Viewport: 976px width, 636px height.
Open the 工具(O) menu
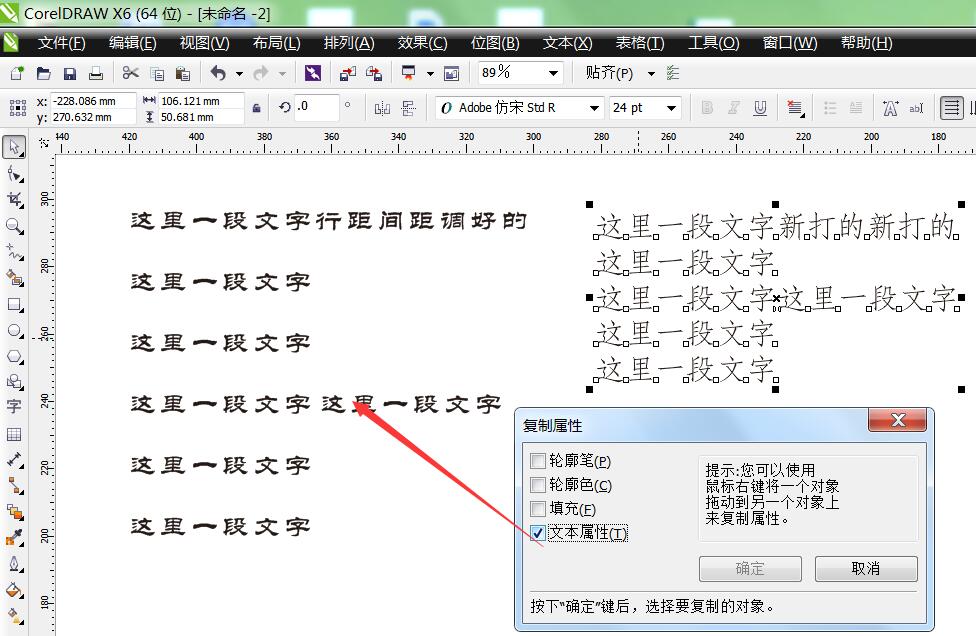coord(713,43)
